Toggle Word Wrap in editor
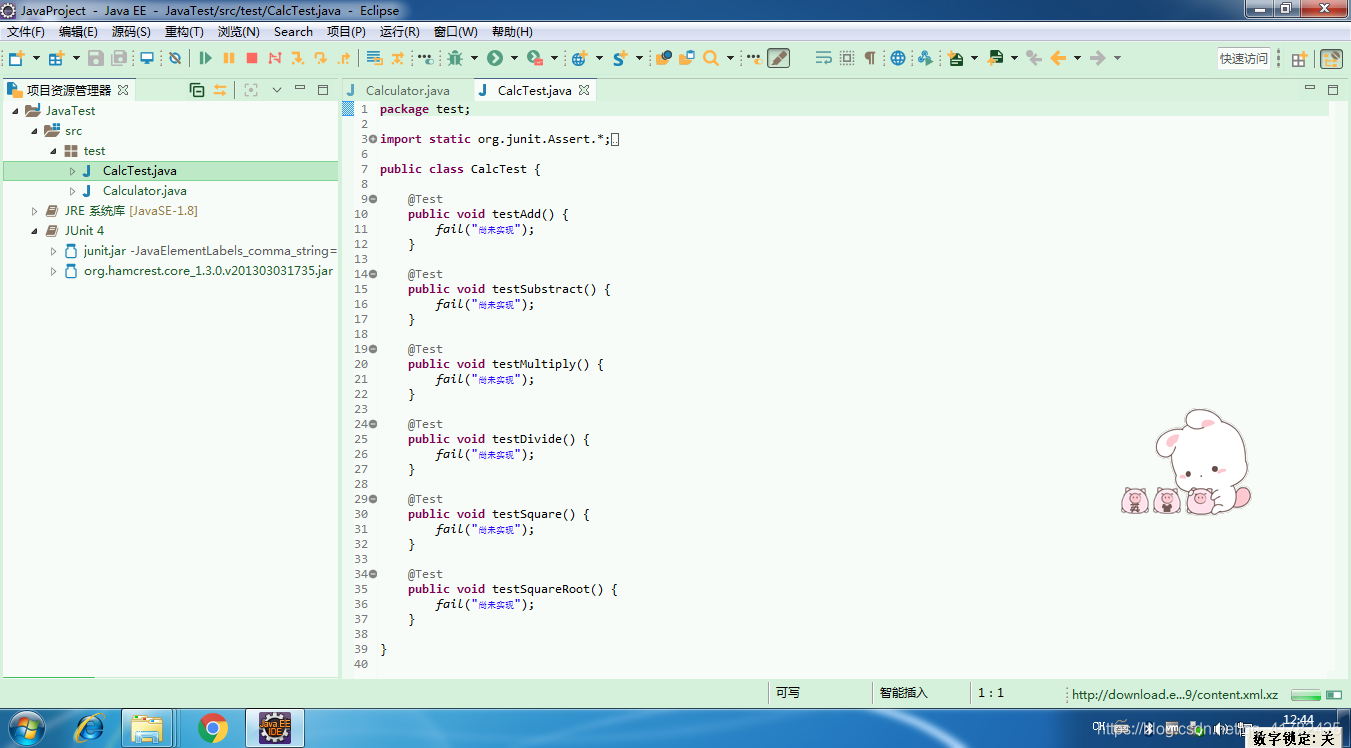Image resolution: width=1351 pixels, height=748 pixels. click(823, 58)
